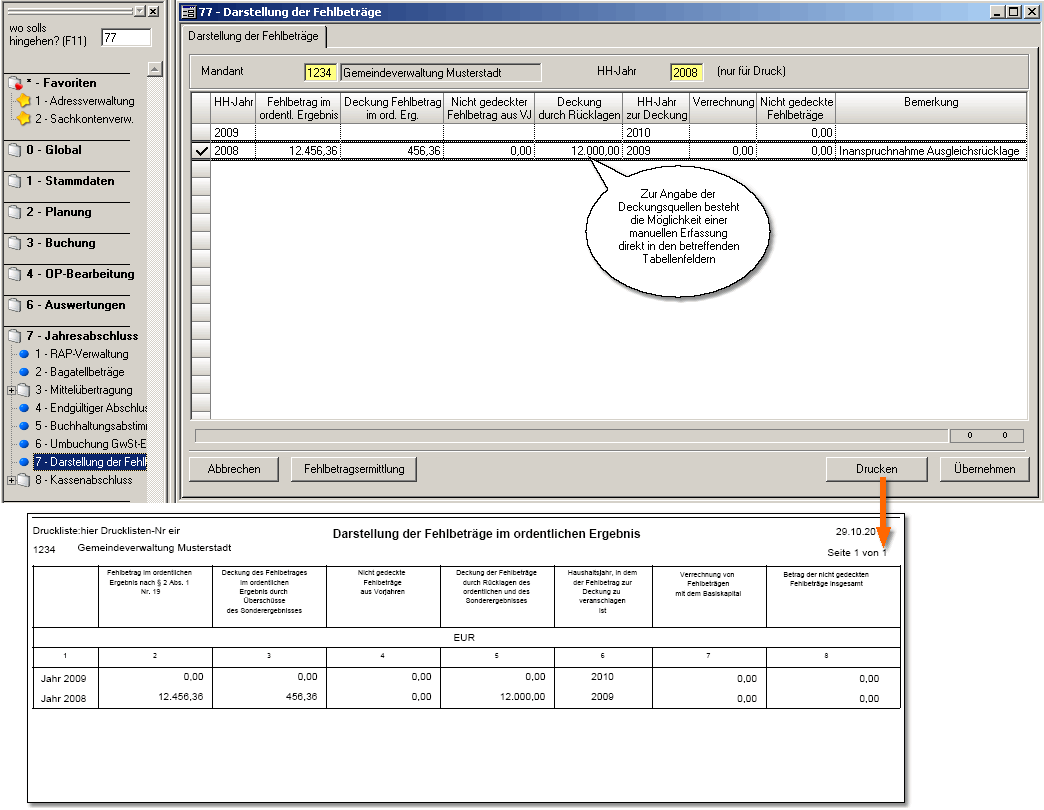1044x810 pixels.
Task: Click the horizontal scrollbar below the table
Action: [570, 436]
